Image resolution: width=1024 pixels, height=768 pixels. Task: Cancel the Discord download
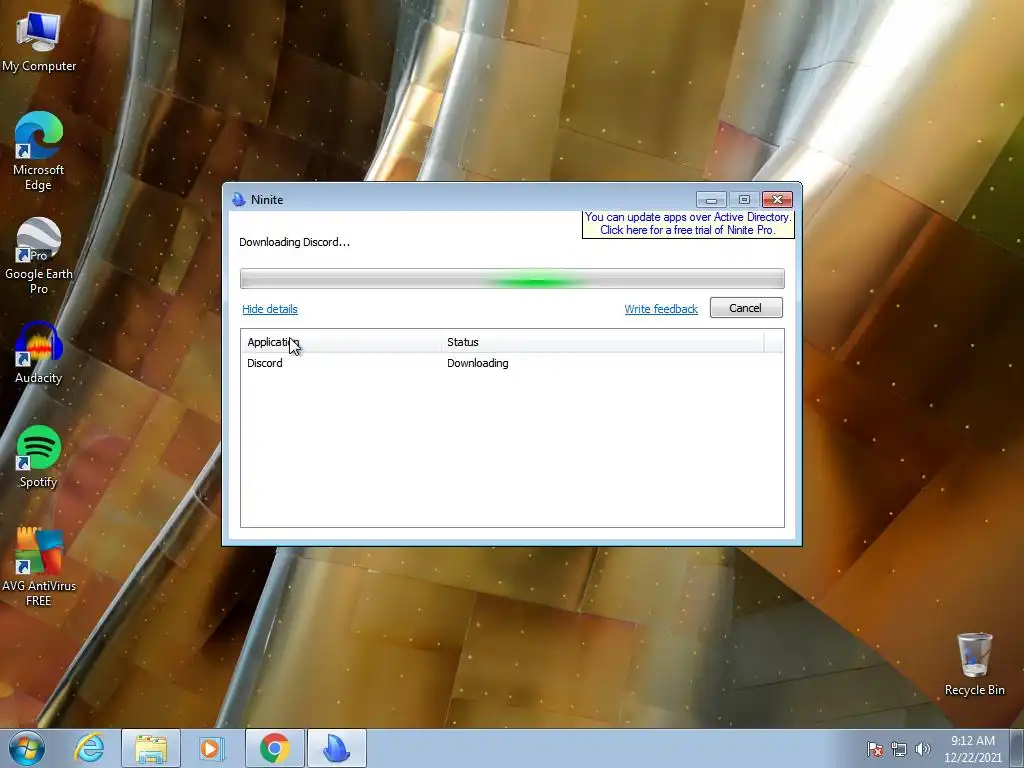pyautogui.click(x=746, y=308)
